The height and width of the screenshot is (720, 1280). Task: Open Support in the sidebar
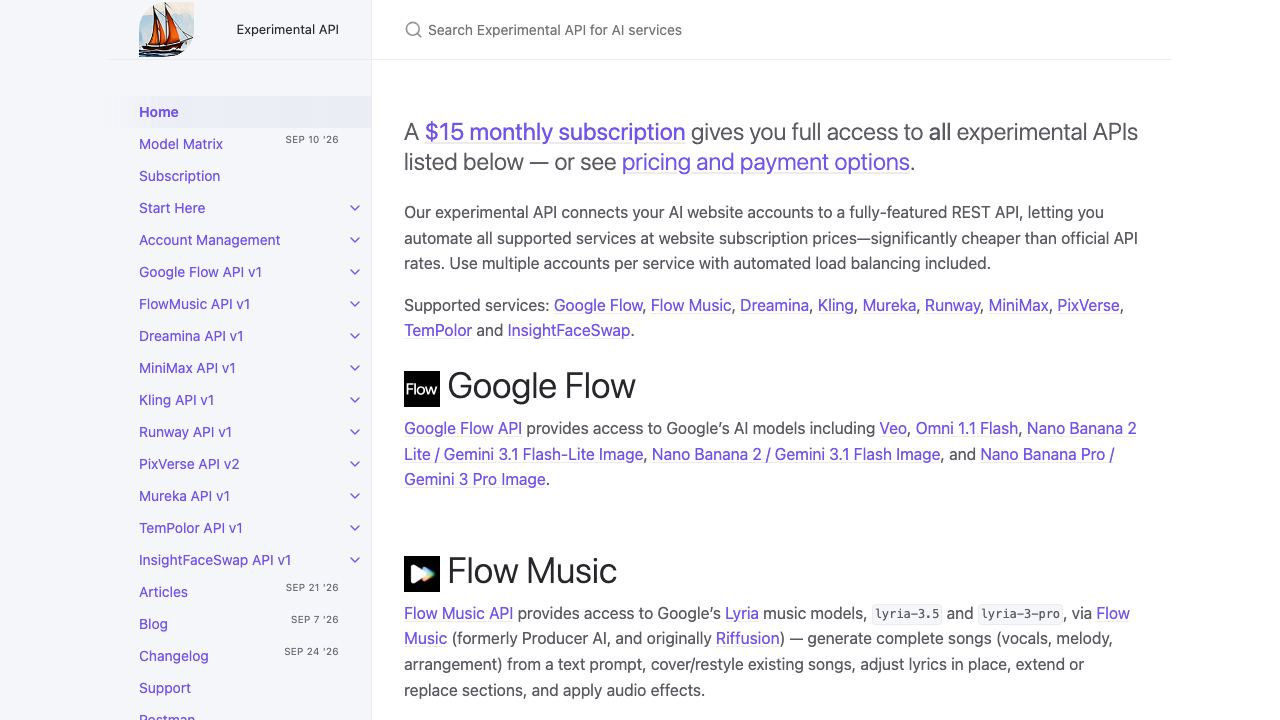(165, 688)
